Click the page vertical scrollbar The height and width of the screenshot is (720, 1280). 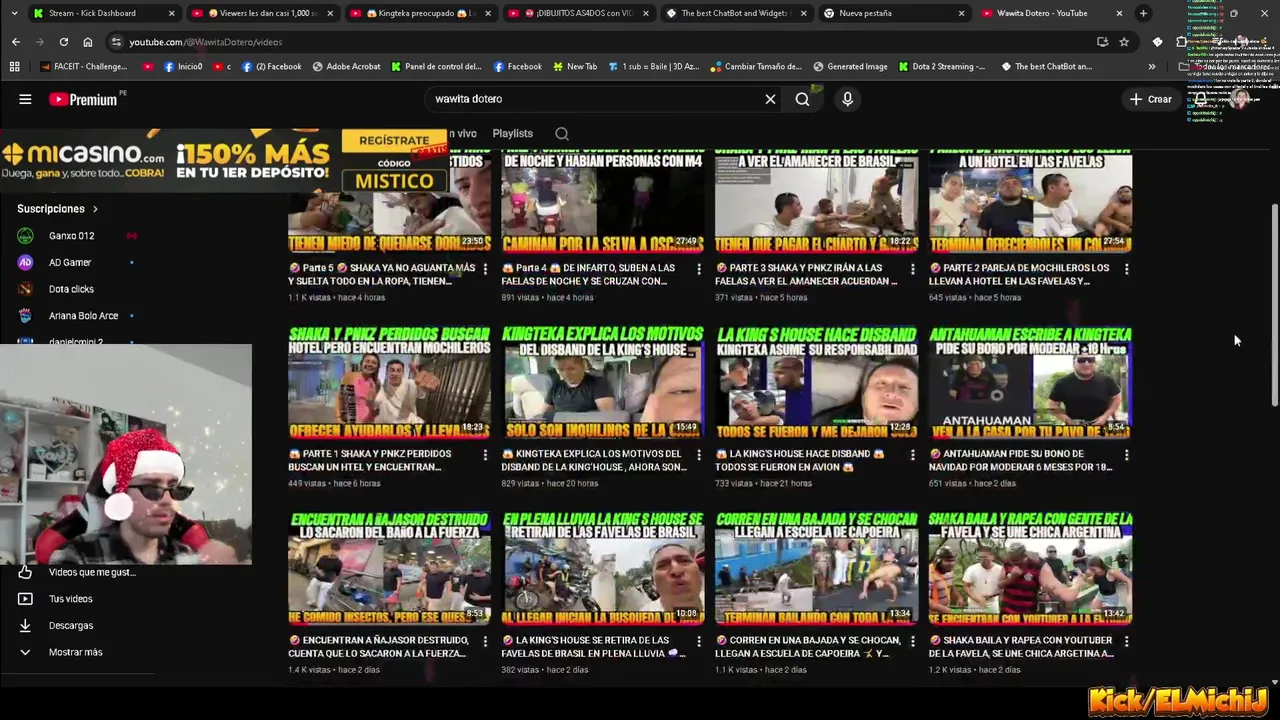[x=1274, y=305]
